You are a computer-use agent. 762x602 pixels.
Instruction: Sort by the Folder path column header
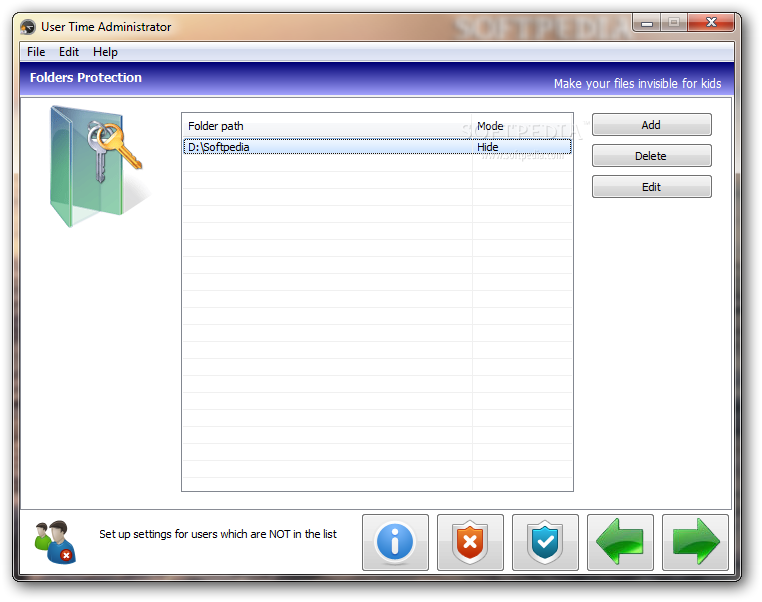[x=327, y=126]
